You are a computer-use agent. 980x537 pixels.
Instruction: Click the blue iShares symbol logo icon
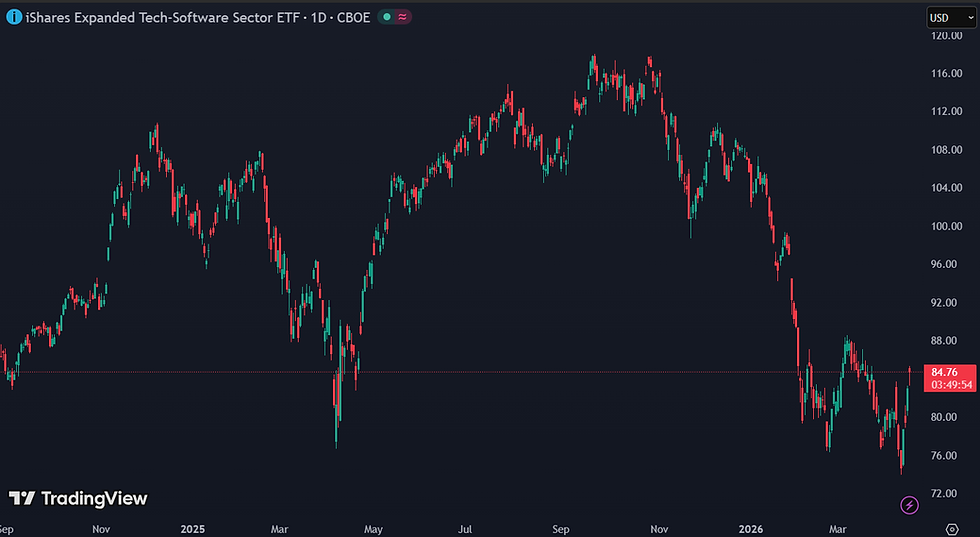click(14, 17)
